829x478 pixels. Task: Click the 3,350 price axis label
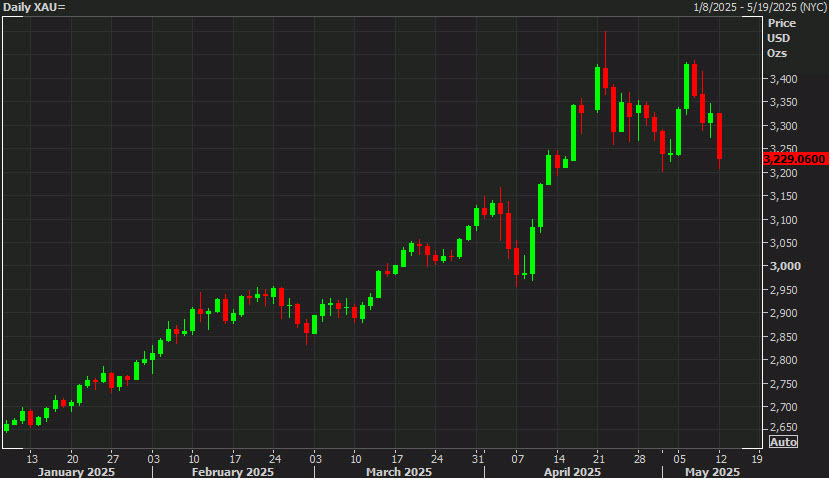coord(784,103)
